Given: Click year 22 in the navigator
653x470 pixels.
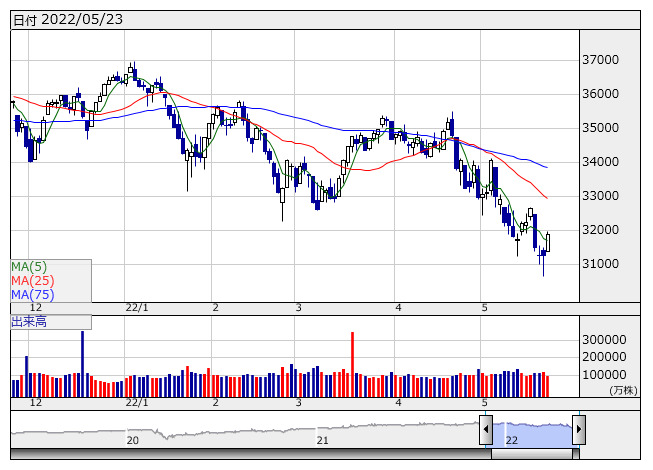Looking at the screenshot, I should (x=511, y=440).
